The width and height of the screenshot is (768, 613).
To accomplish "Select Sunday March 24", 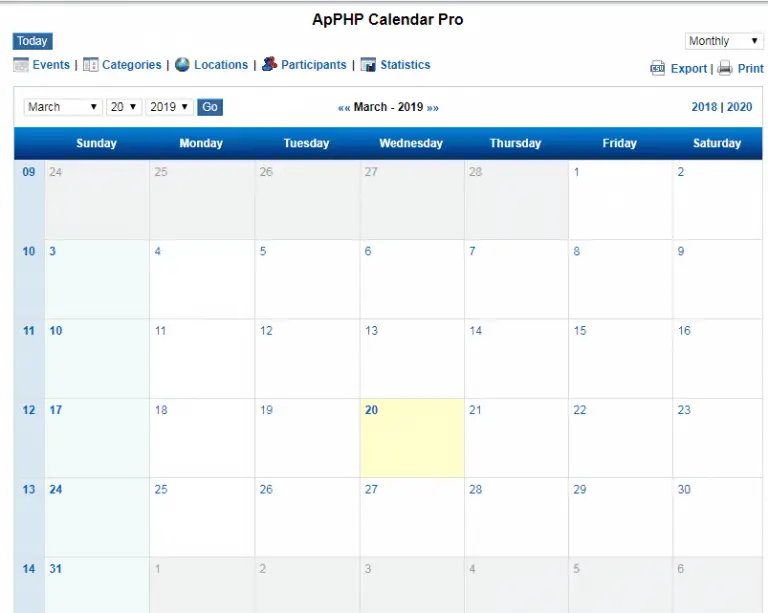I will [x=97, y=517].
